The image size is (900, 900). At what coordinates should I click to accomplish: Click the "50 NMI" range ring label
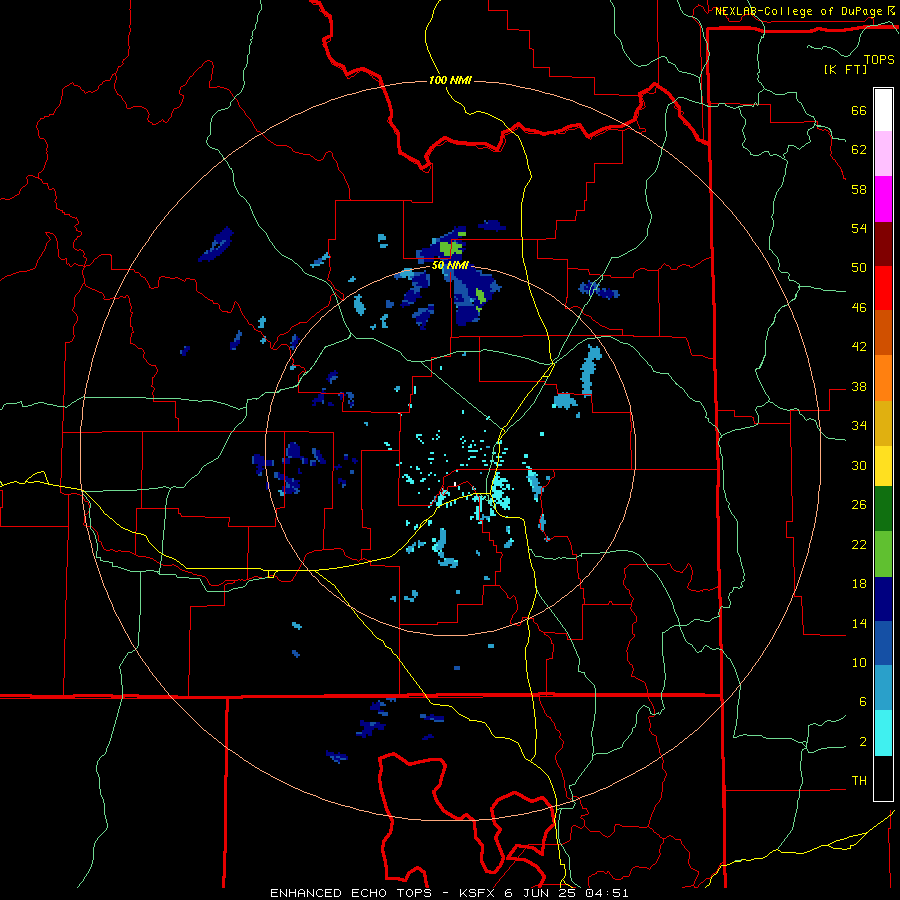(x=451, y=266)
